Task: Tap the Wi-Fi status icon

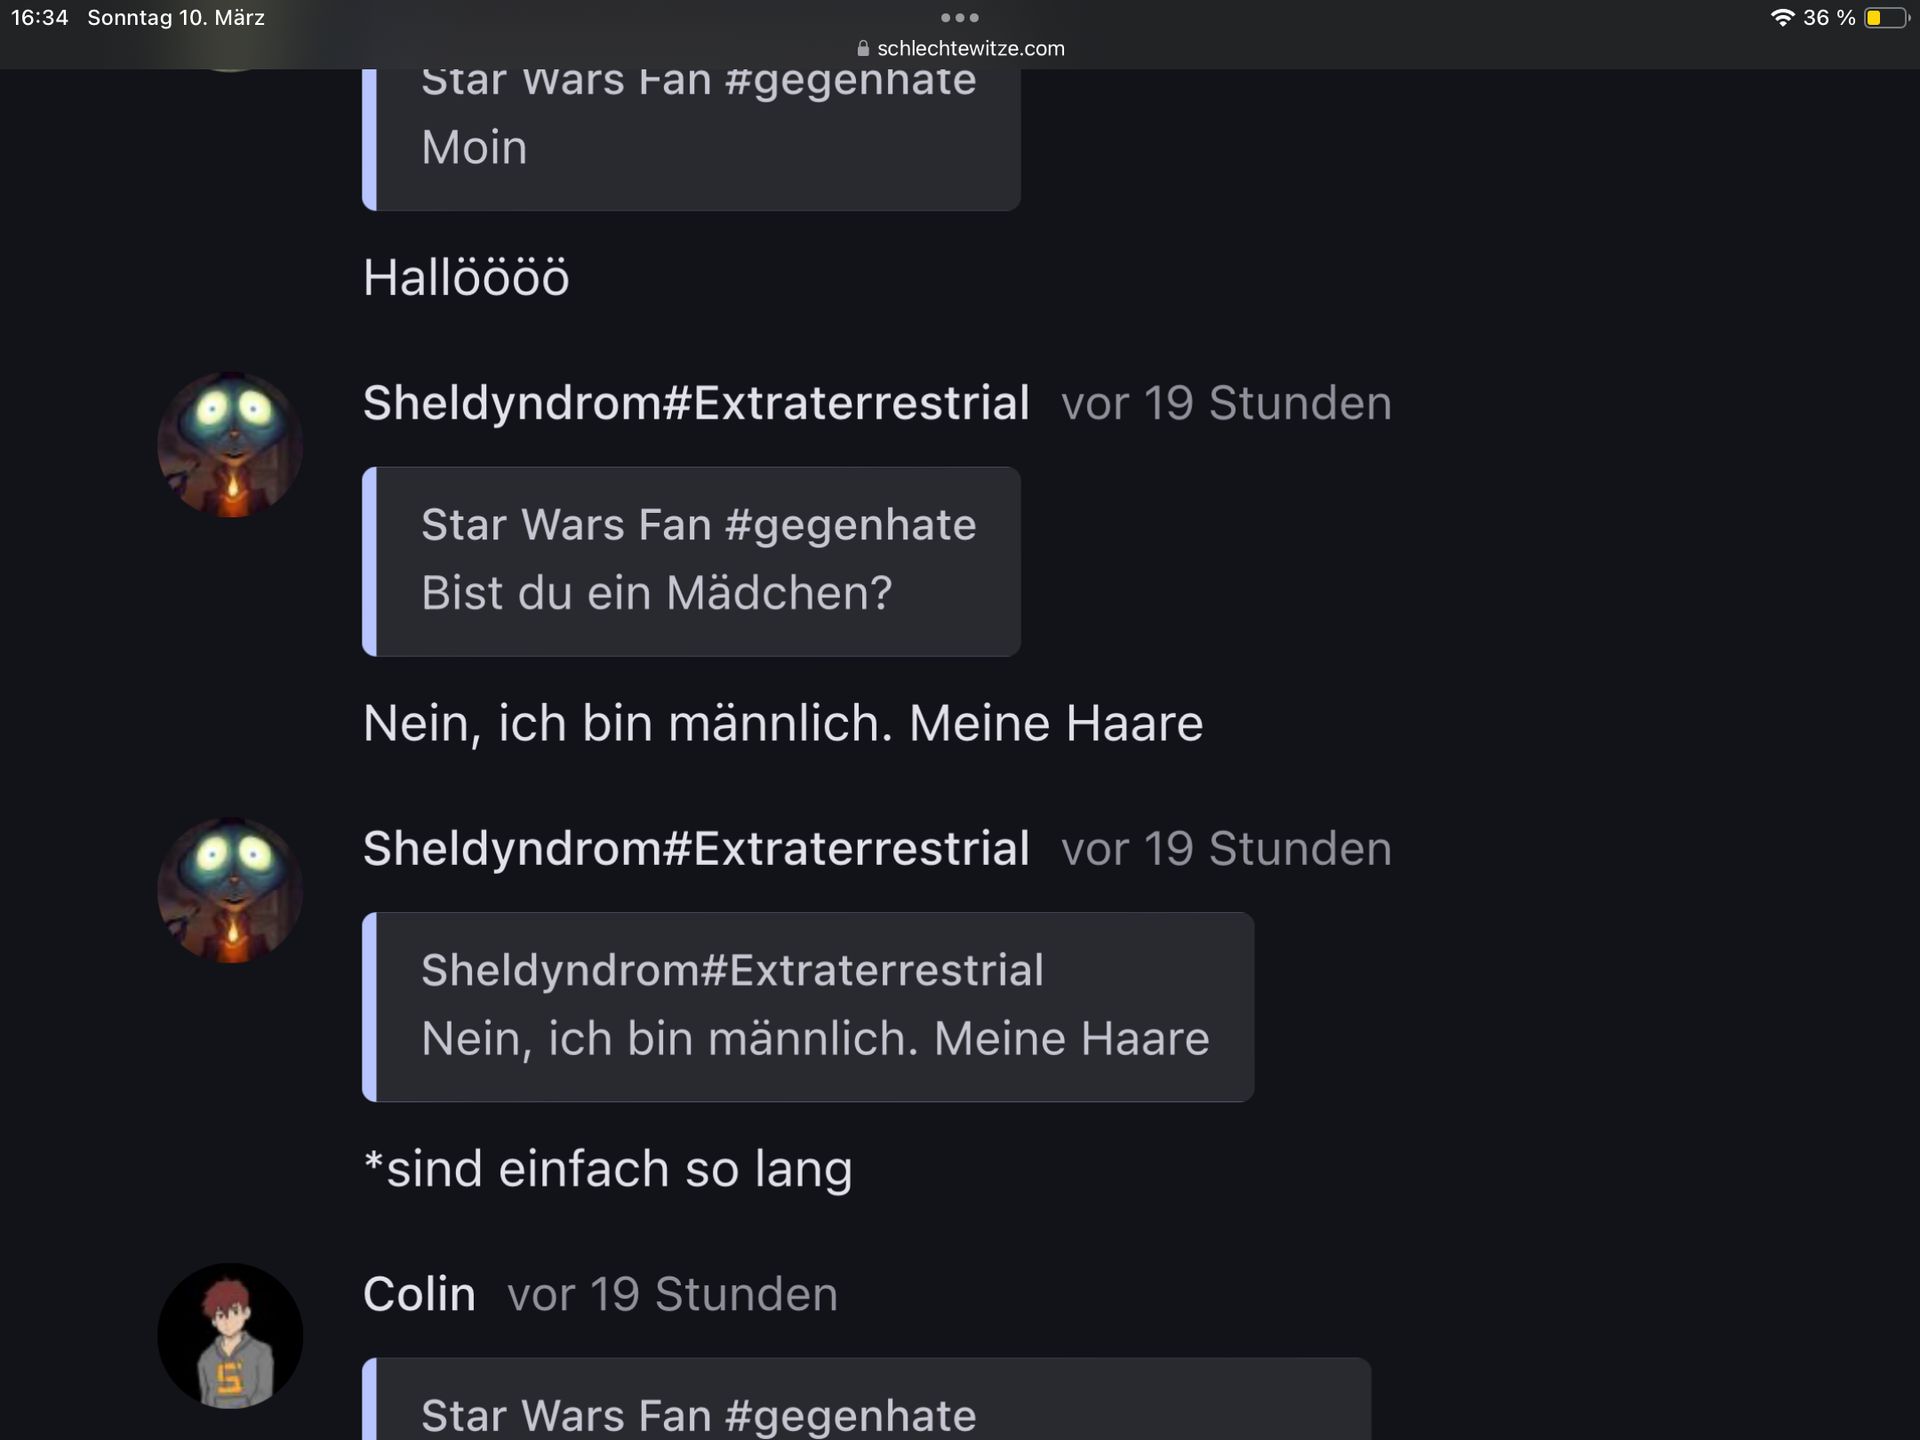Action: click(x=1782, y=18)
